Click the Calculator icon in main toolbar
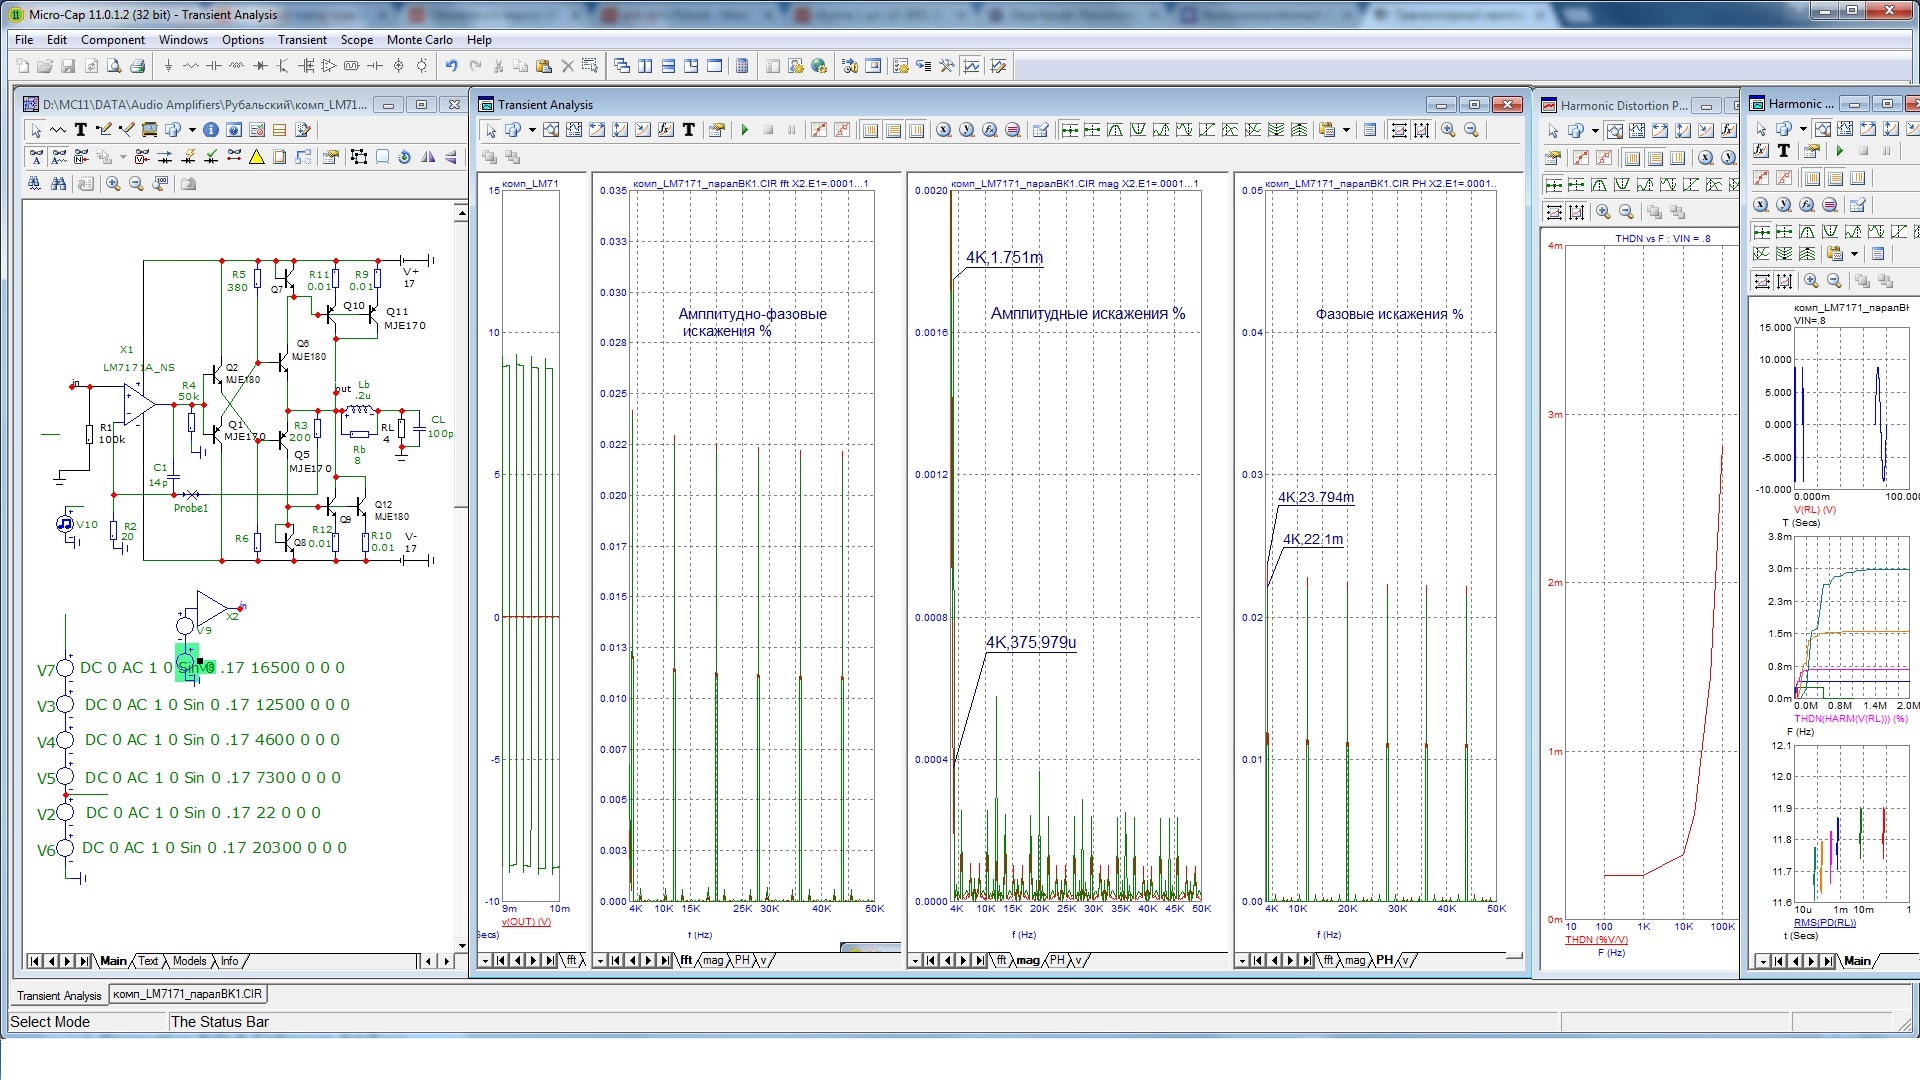Image resolution: width=1920 pixels, height=1080 pixels. 742,66
